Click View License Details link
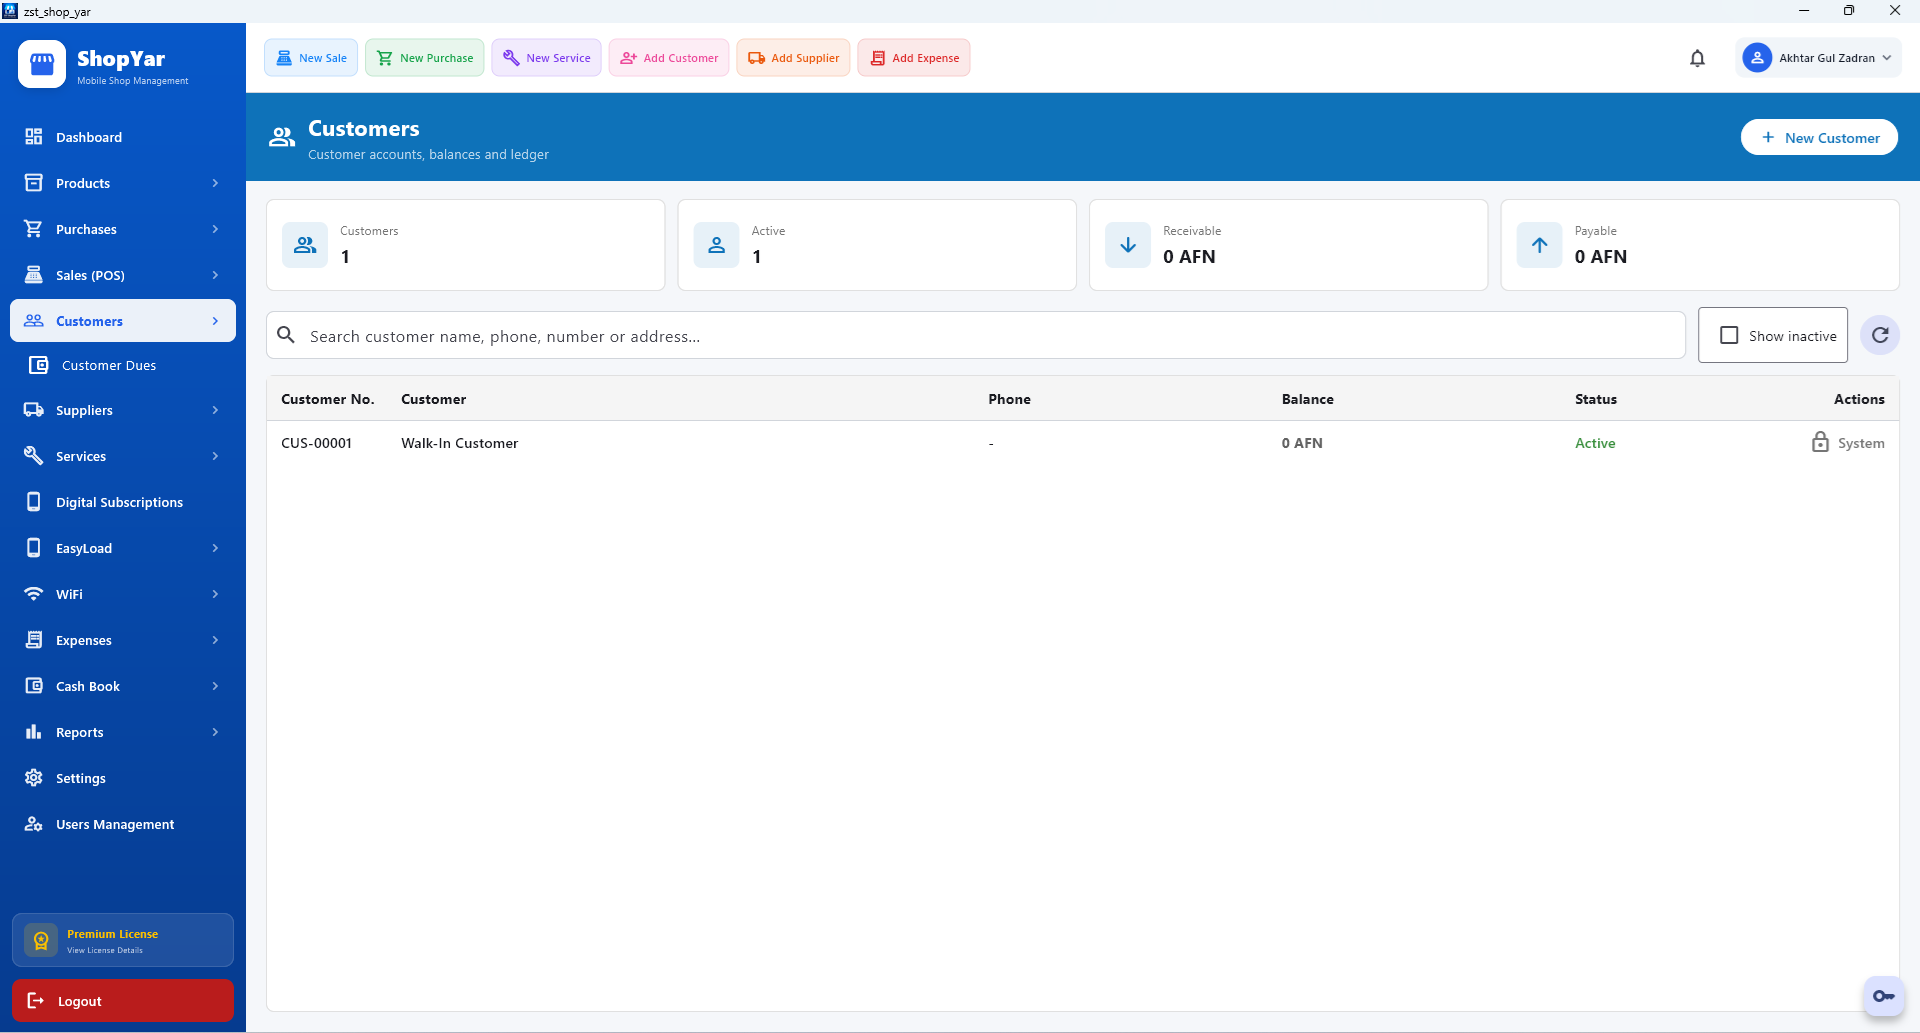The width and height of the screenshot is (1920, 1033). pyautogui.click(x=105, y=950)
